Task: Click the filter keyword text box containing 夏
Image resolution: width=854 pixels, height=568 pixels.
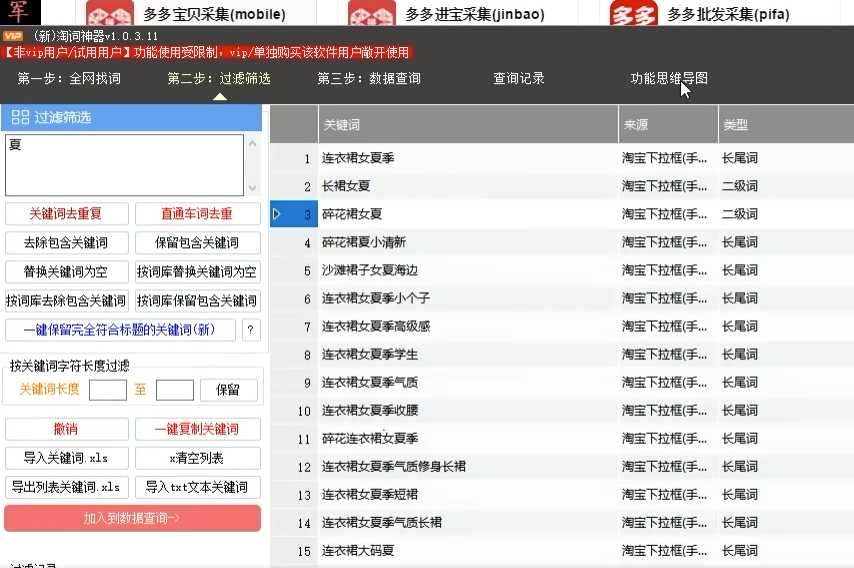Action: [x=124, y=165]
